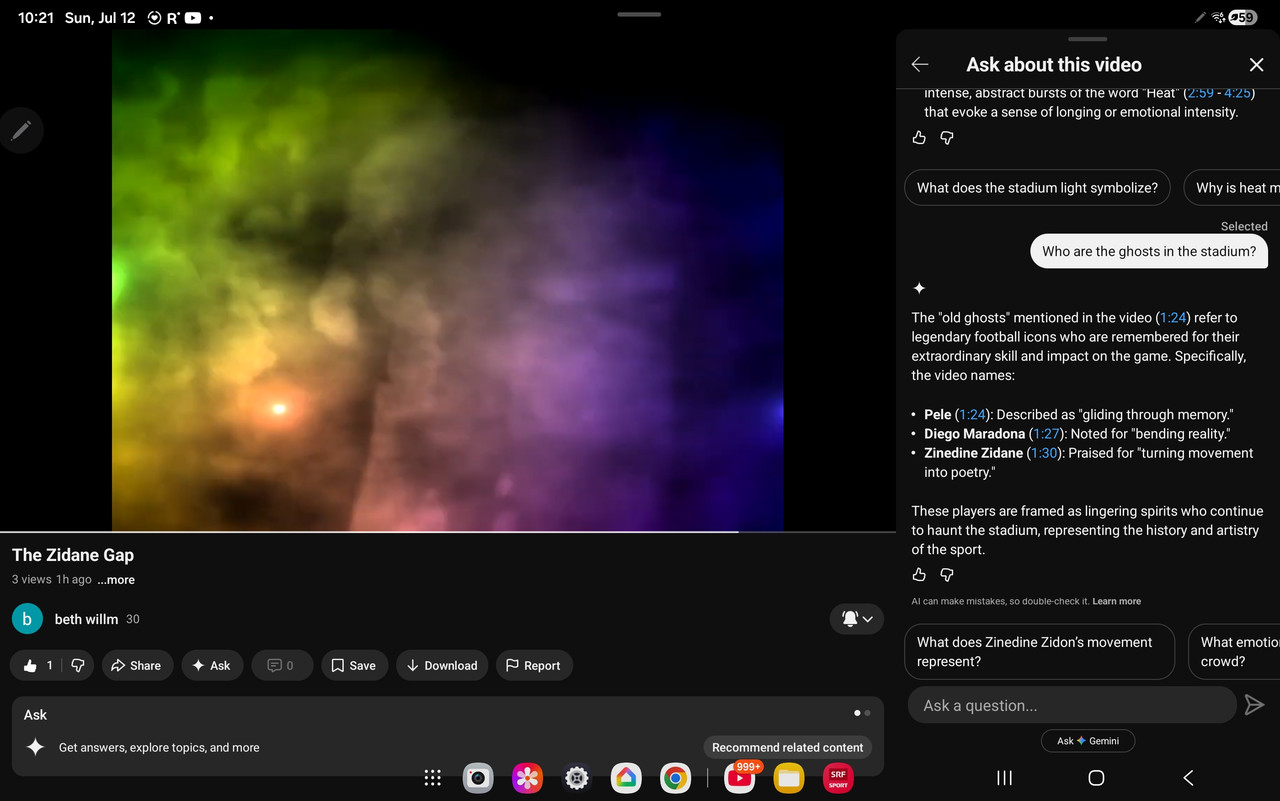The width and height of the screenshot is (1280, 801).
Task: Tap the video title The Zidane Gap
Action: point(73,555)
